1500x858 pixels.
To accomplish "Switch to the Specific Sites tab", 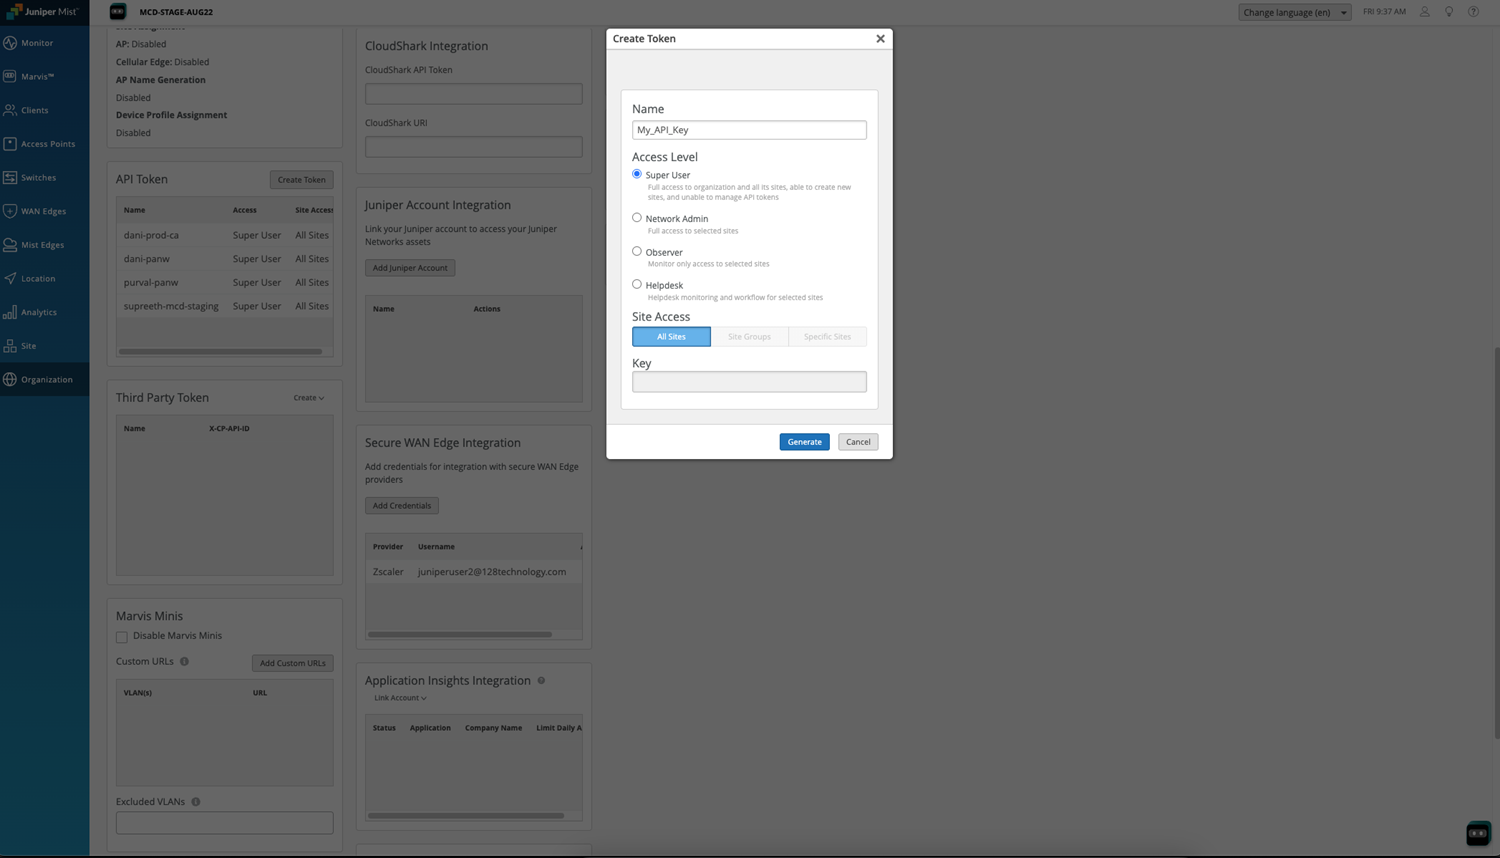I will (x=827, y=337).
